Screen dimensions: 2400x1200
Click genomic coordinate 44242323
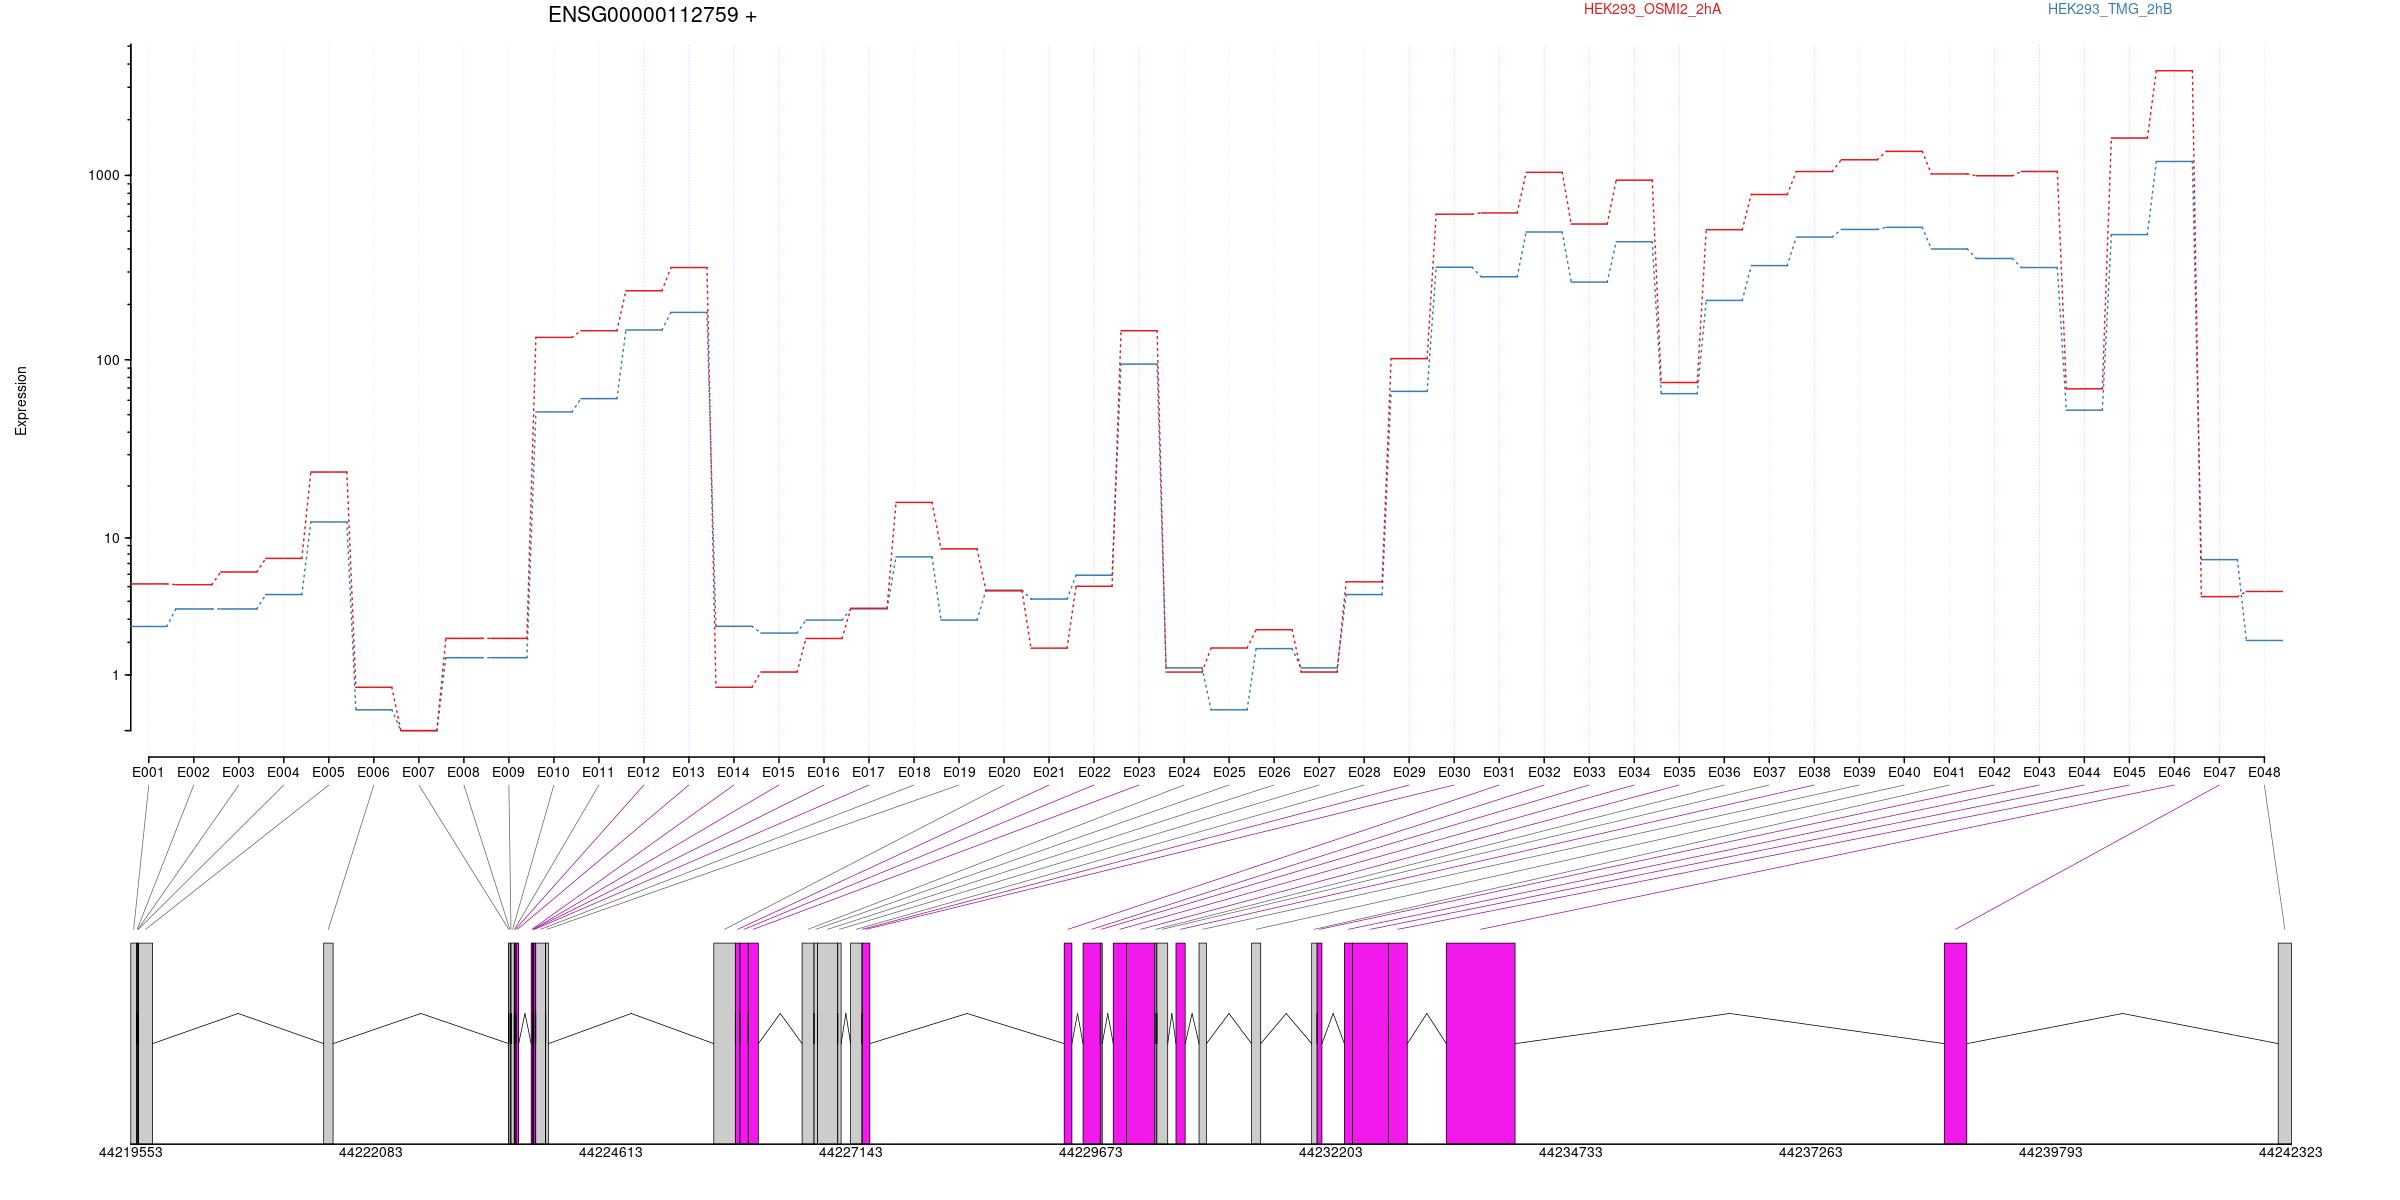click(2290, 1152)
